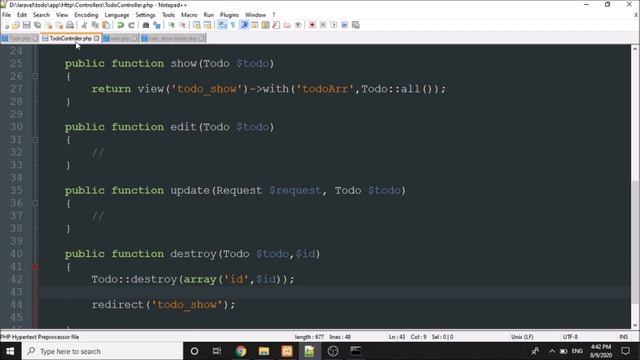Close current document using toolbar icon
This screenshot has height=360, width=640.
(x=49, y=25)
